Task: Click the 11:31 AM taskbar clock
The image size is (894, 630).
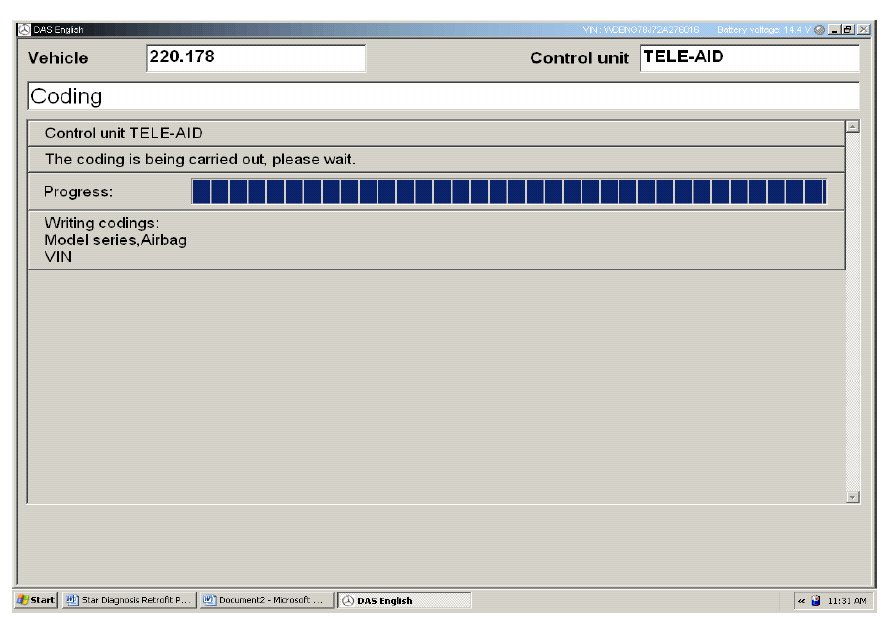Action: [x=848, y=600]
